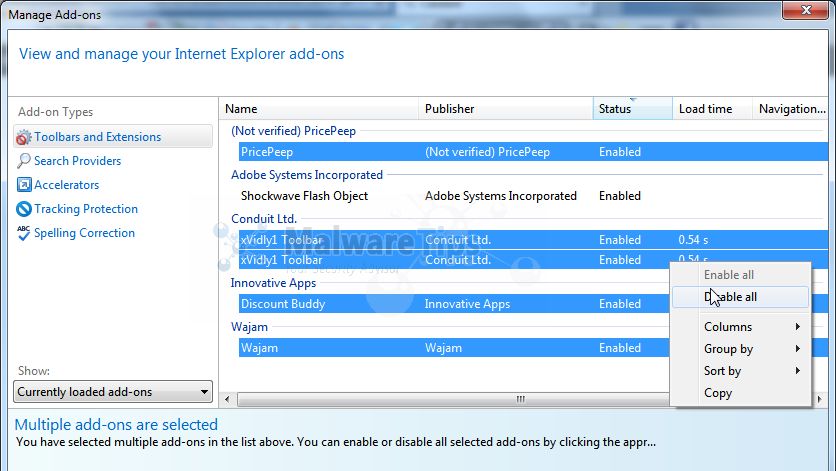The height and width of the screenshot is (471, 836).
Task: Click the Status column header
Action: point(630,109)
